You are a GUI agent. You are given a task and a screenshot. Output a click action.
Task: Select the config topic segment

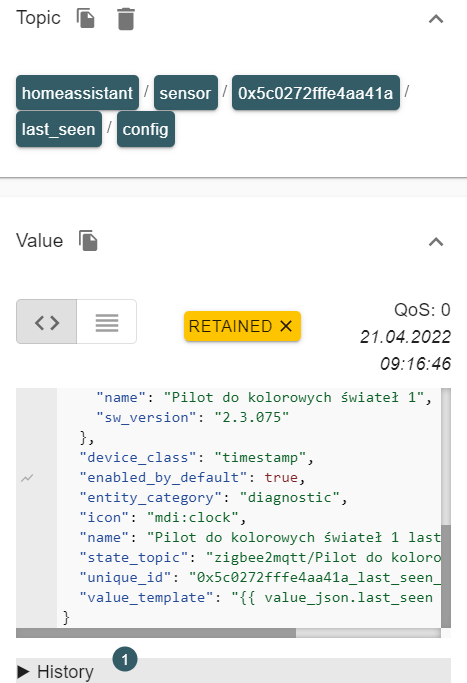pyautogui.click(x=146, y=129)
